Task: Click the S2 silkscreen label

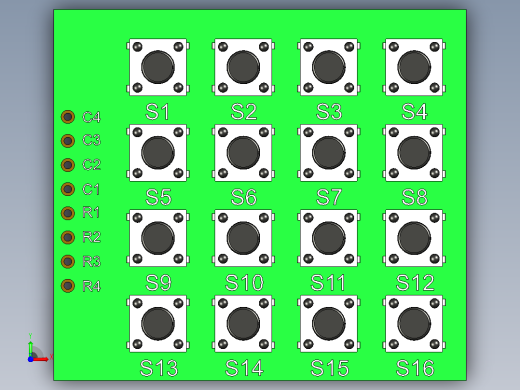Action: tap(244, 112)
